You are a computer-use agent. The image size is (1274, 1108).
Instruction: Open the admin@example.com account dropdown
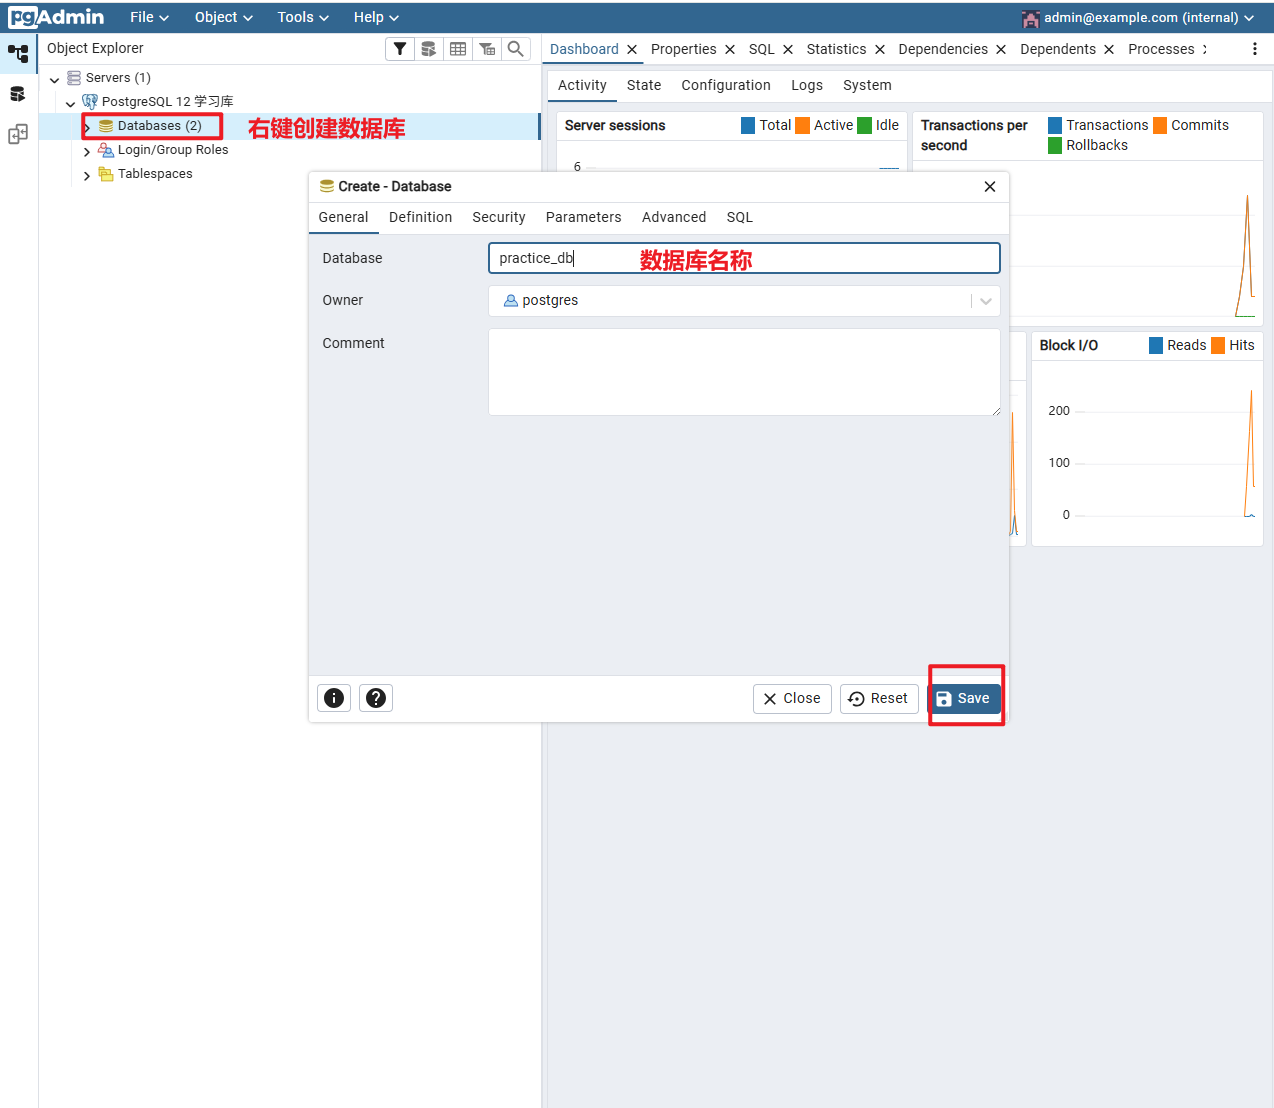point(1149,17)
